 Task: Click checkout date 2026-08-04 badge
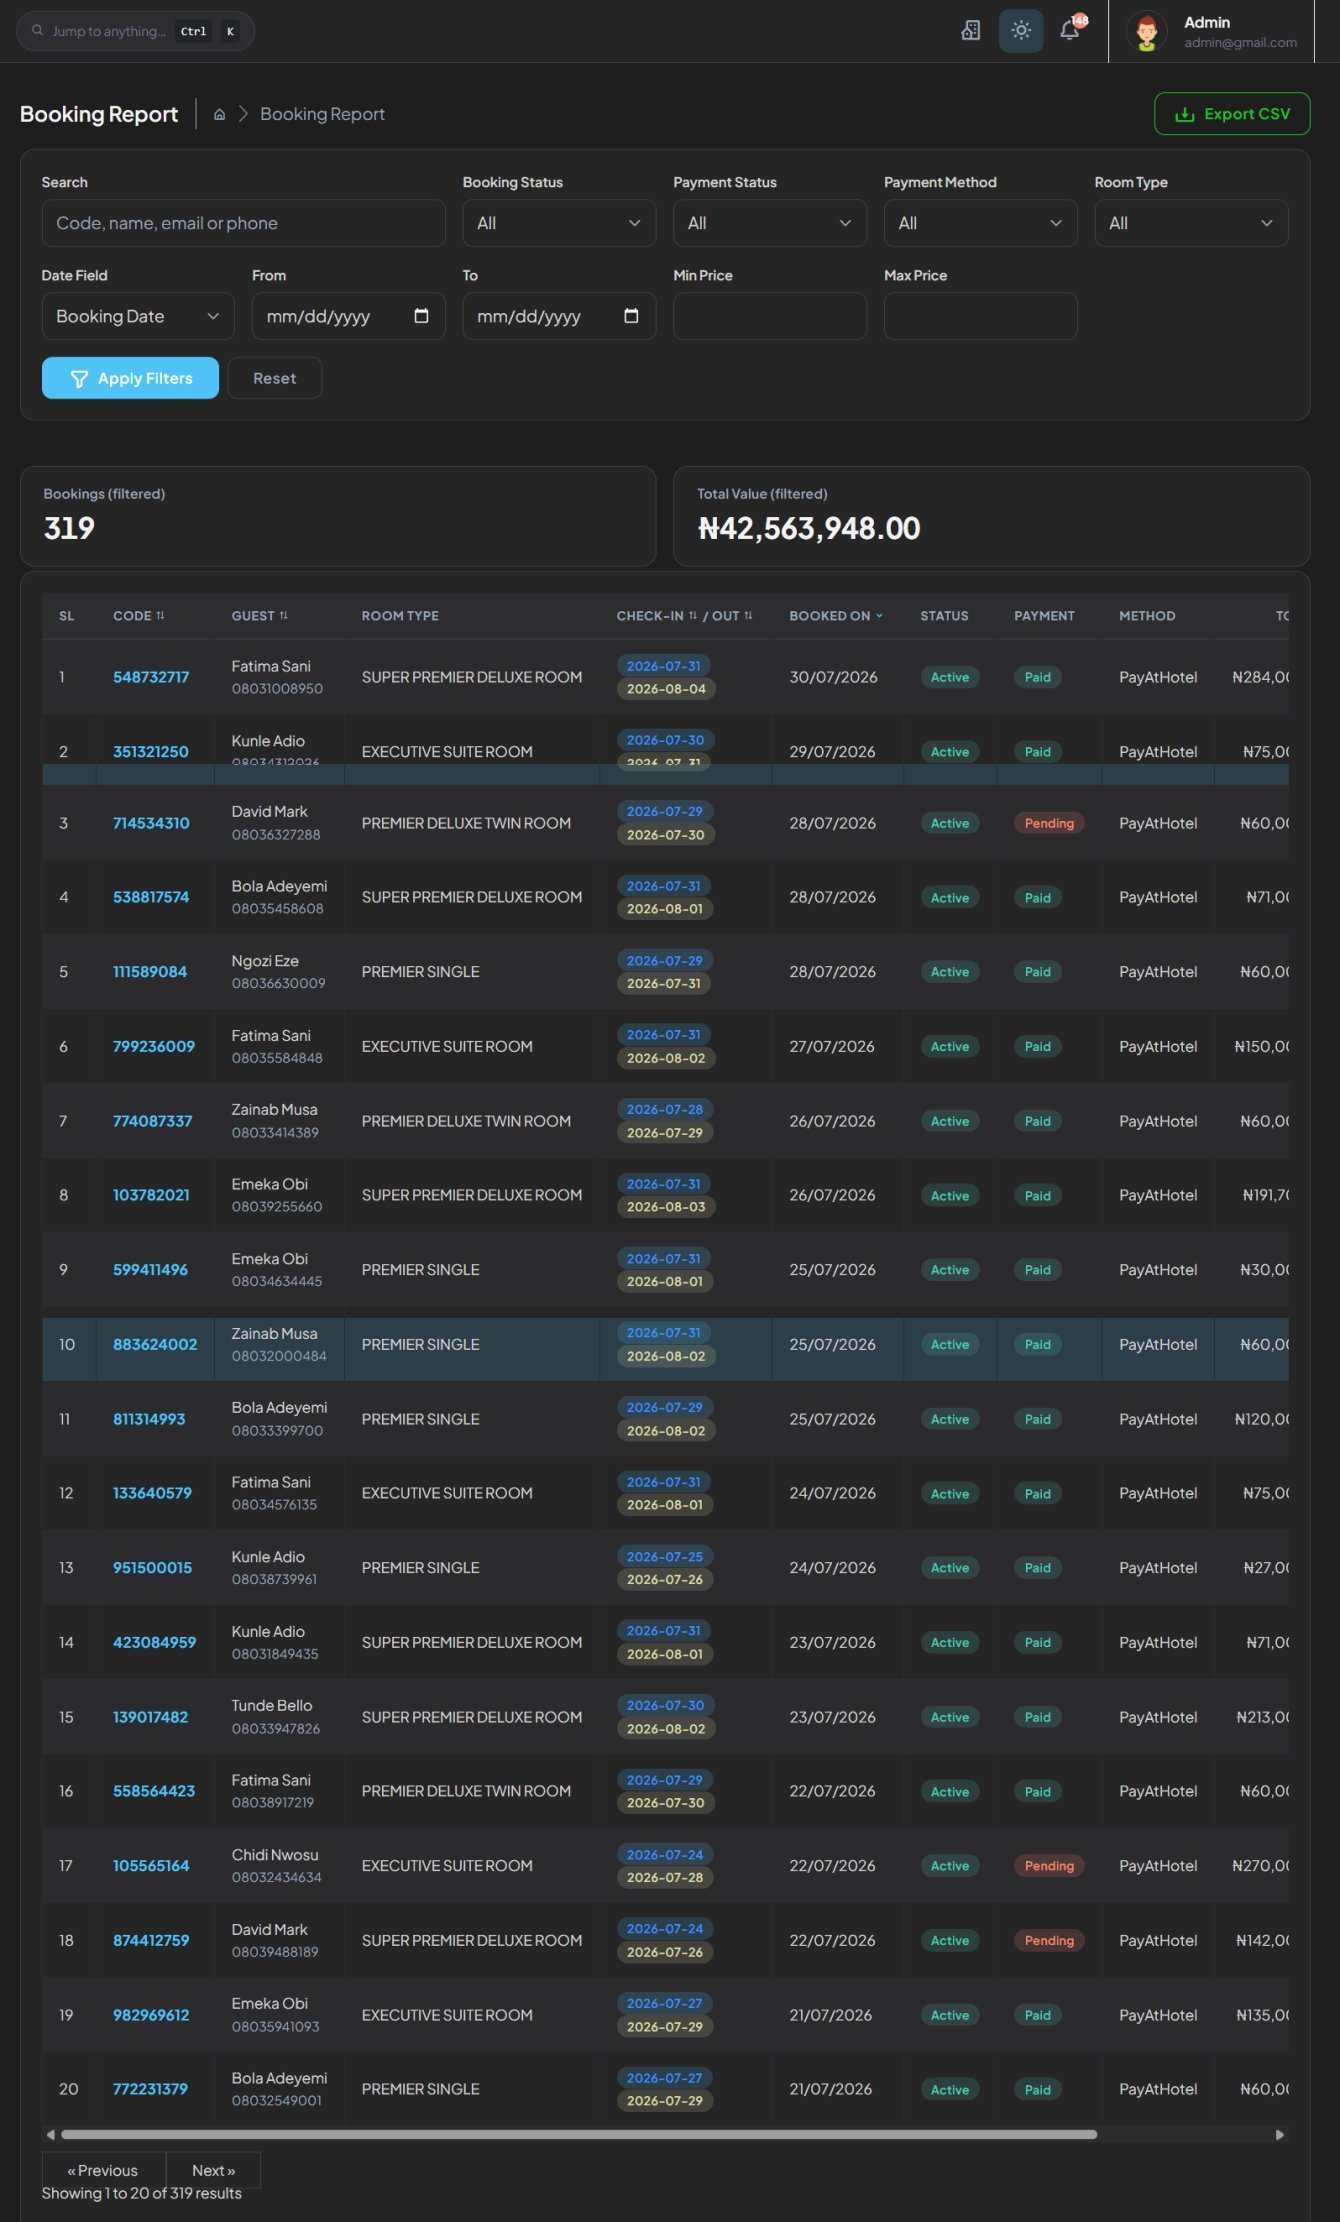click(666, 689)
